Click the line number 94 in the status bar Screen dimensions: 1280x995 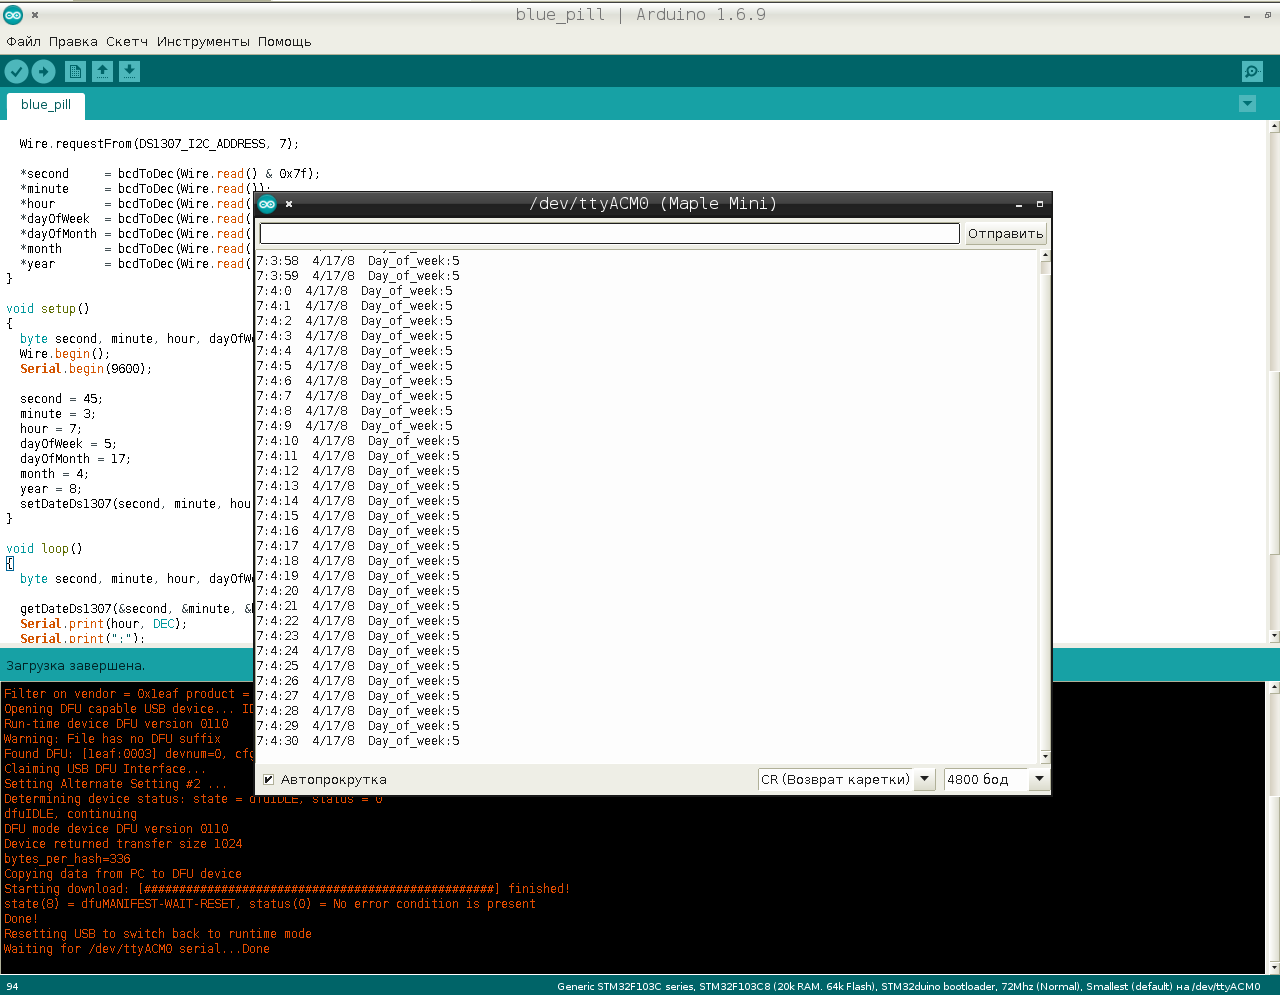(x=12, y=987)
